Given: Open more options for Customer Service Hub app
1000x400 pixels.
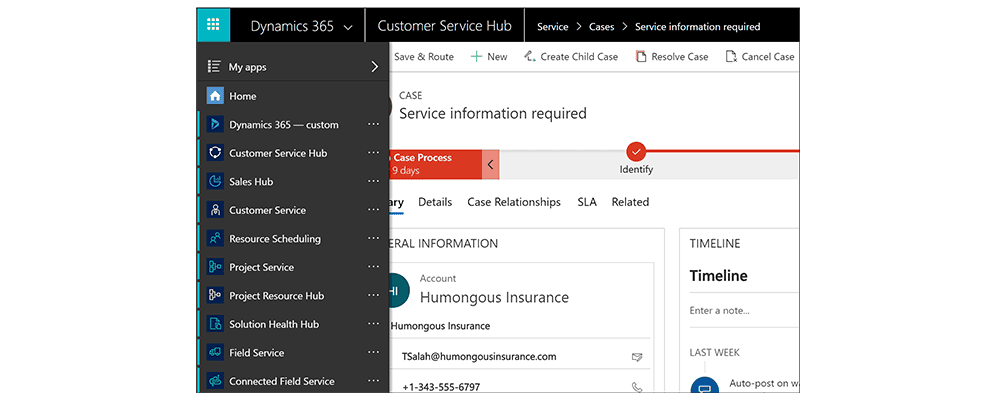Looking at the screenshot, I should click(374, 153).
